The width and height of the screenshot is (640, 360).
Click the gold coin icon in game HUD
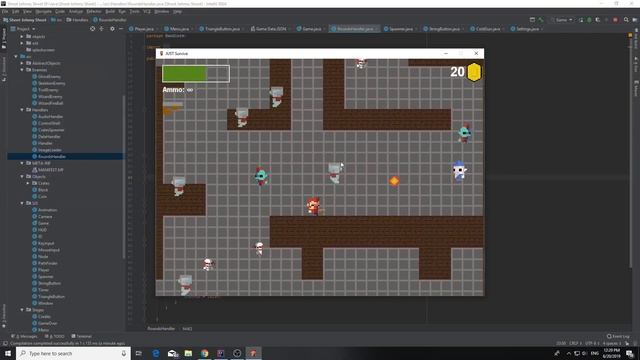[474, 72]
